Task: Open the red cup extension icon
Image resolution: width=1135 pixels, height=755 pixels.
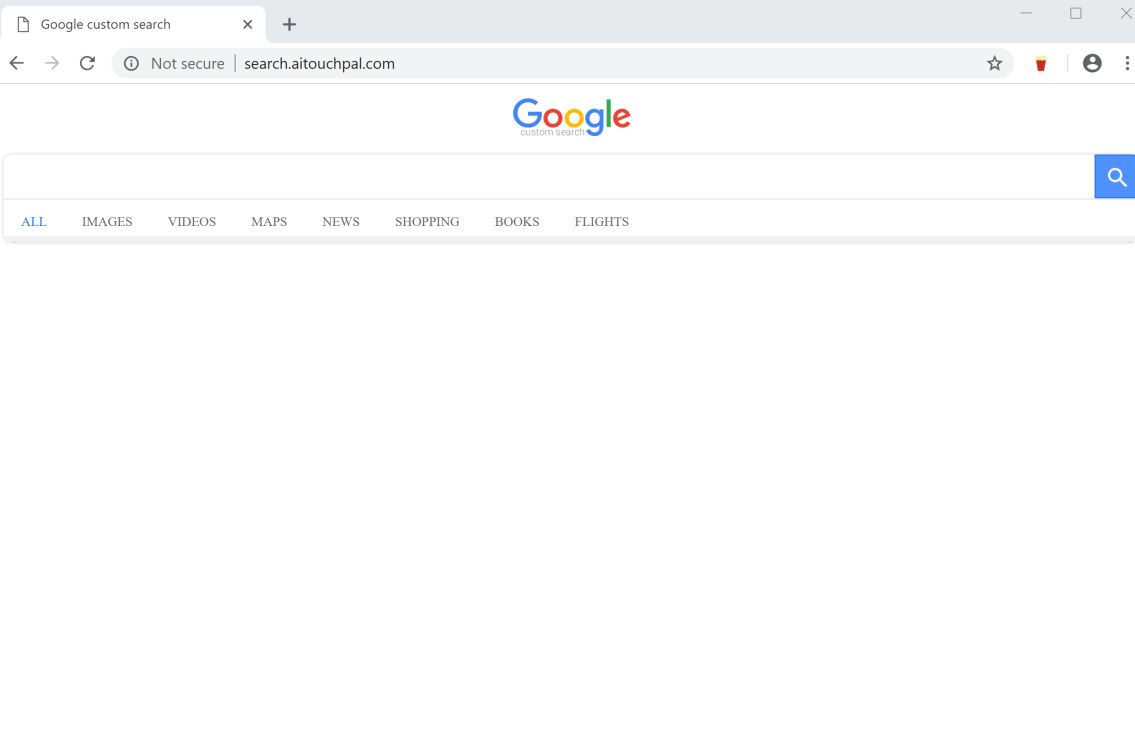Action: [x=1041, y=64]
